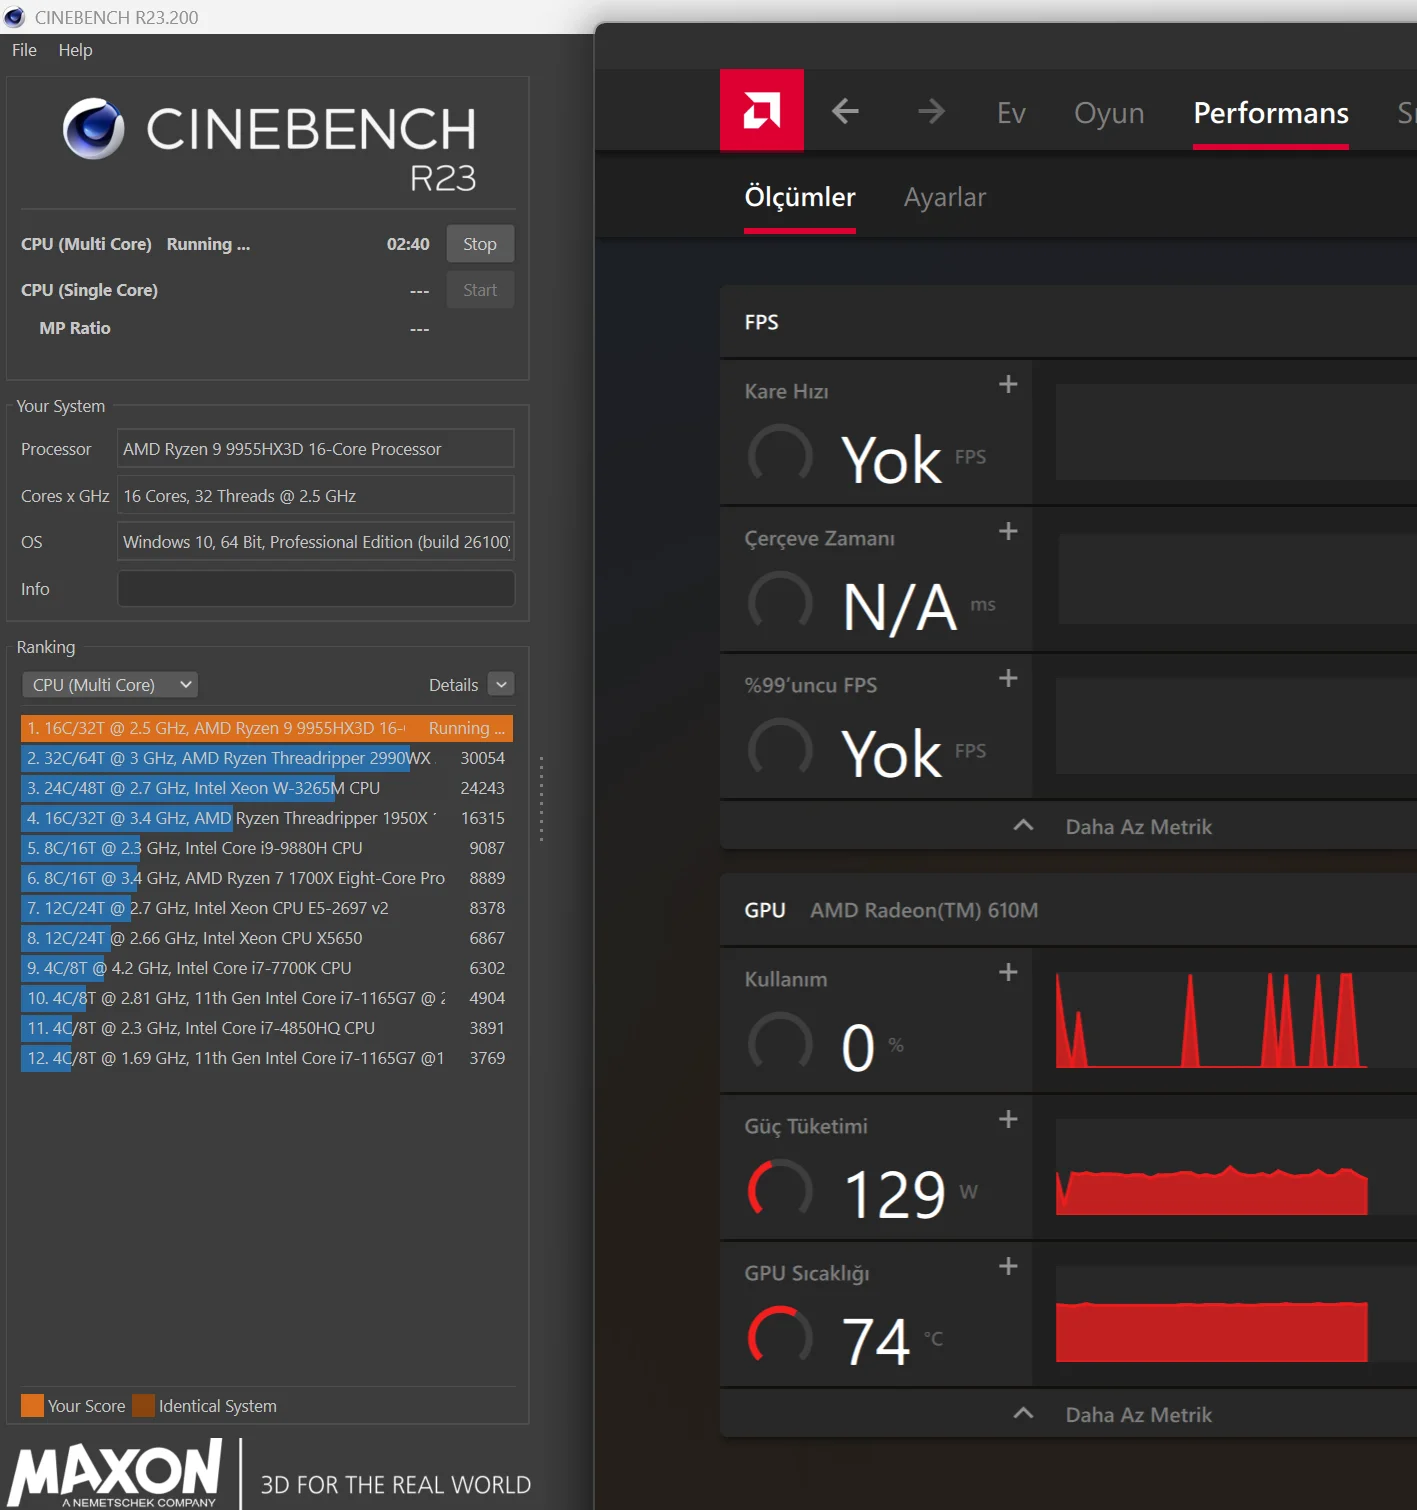Click the Details label in Ranking
Image resolution: width=1417 pixels, height=1510 pixels.
(453, 685)
